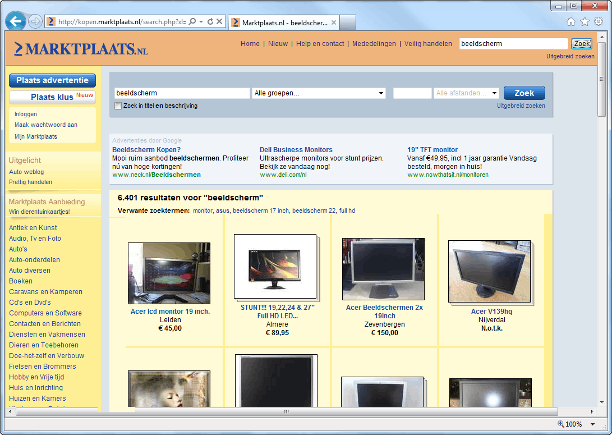
Task: Open the STUNT!! Full HD LED monitor thumbnail
Action: tap(276, 266)
